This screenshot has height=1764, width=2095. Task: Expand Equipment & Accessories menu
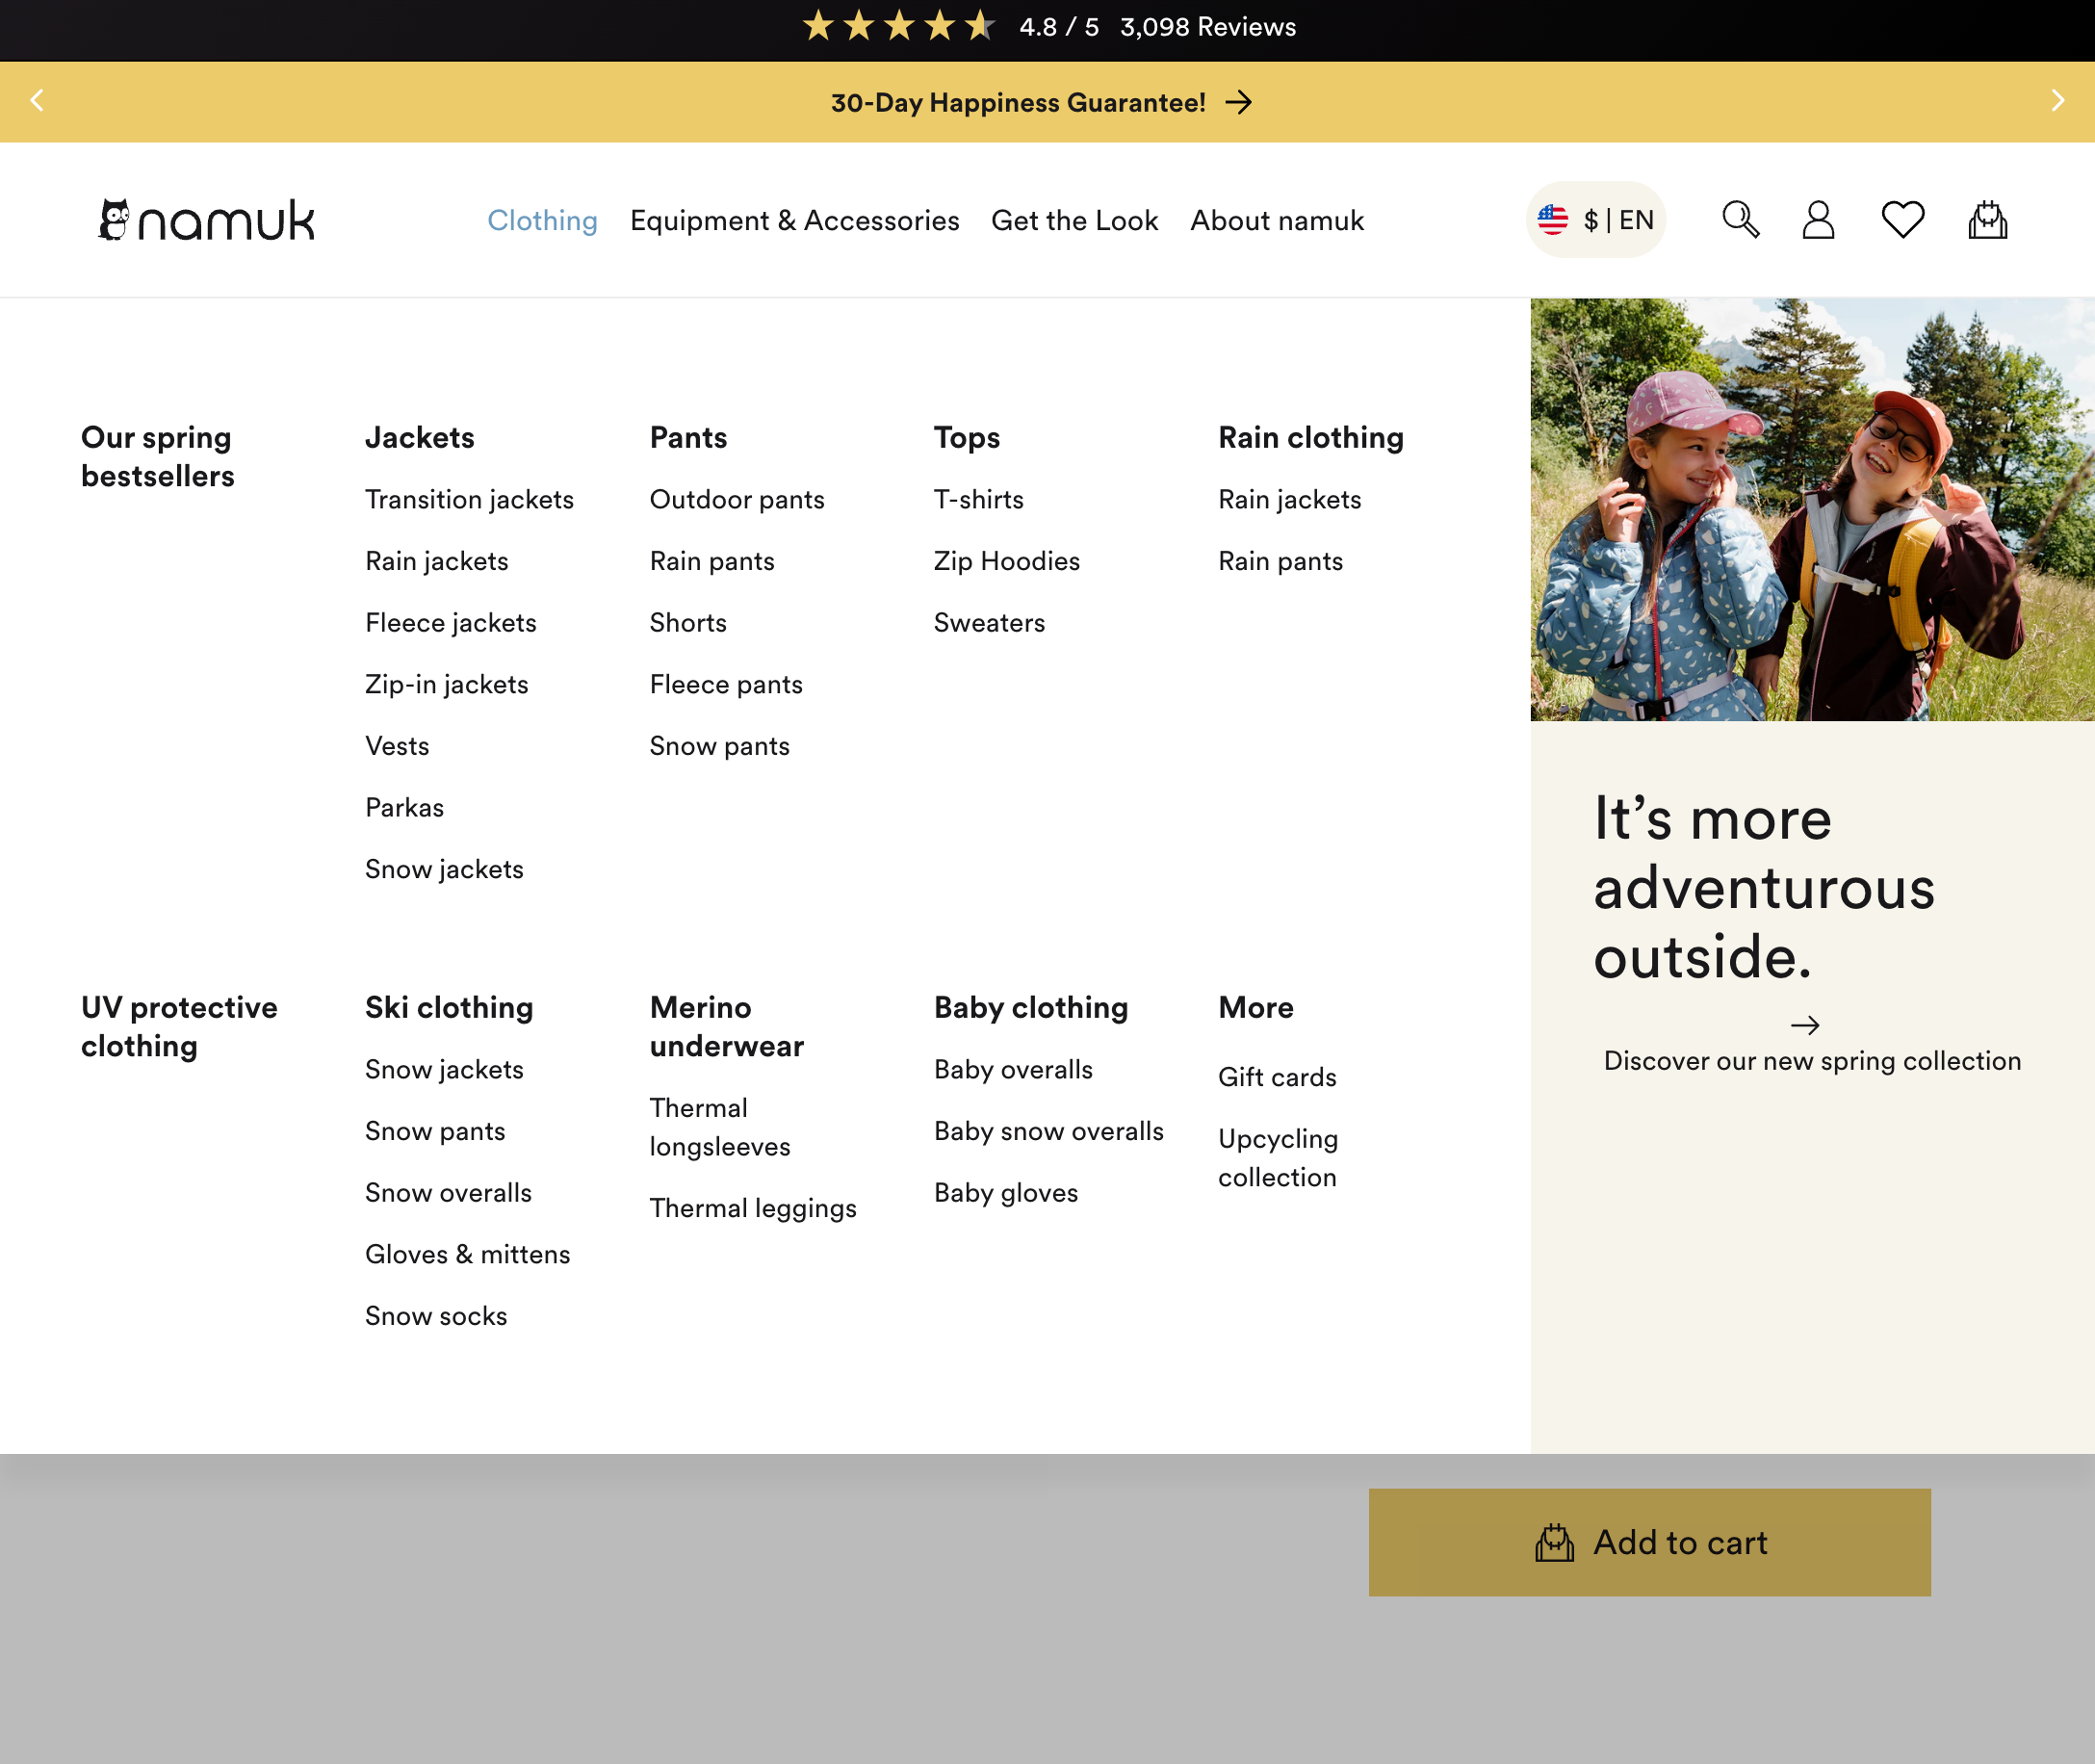(794, 220)
